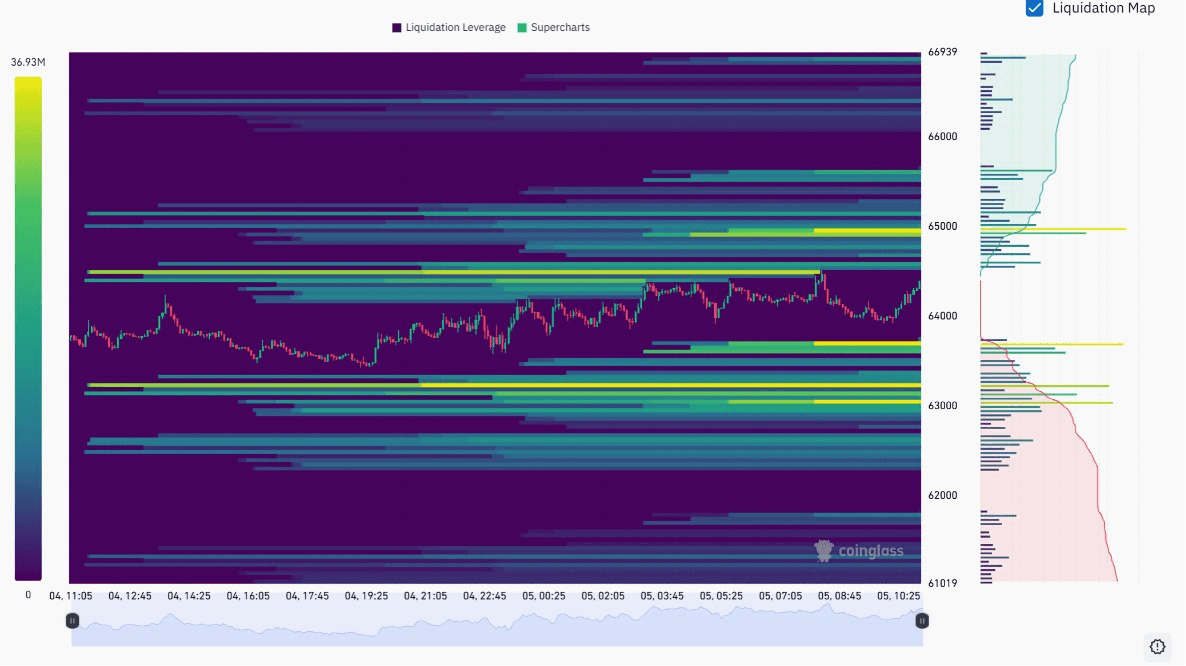Click the 64000 price axis label
This screenshot has height=666, width=1186.
tap(942, 316)
